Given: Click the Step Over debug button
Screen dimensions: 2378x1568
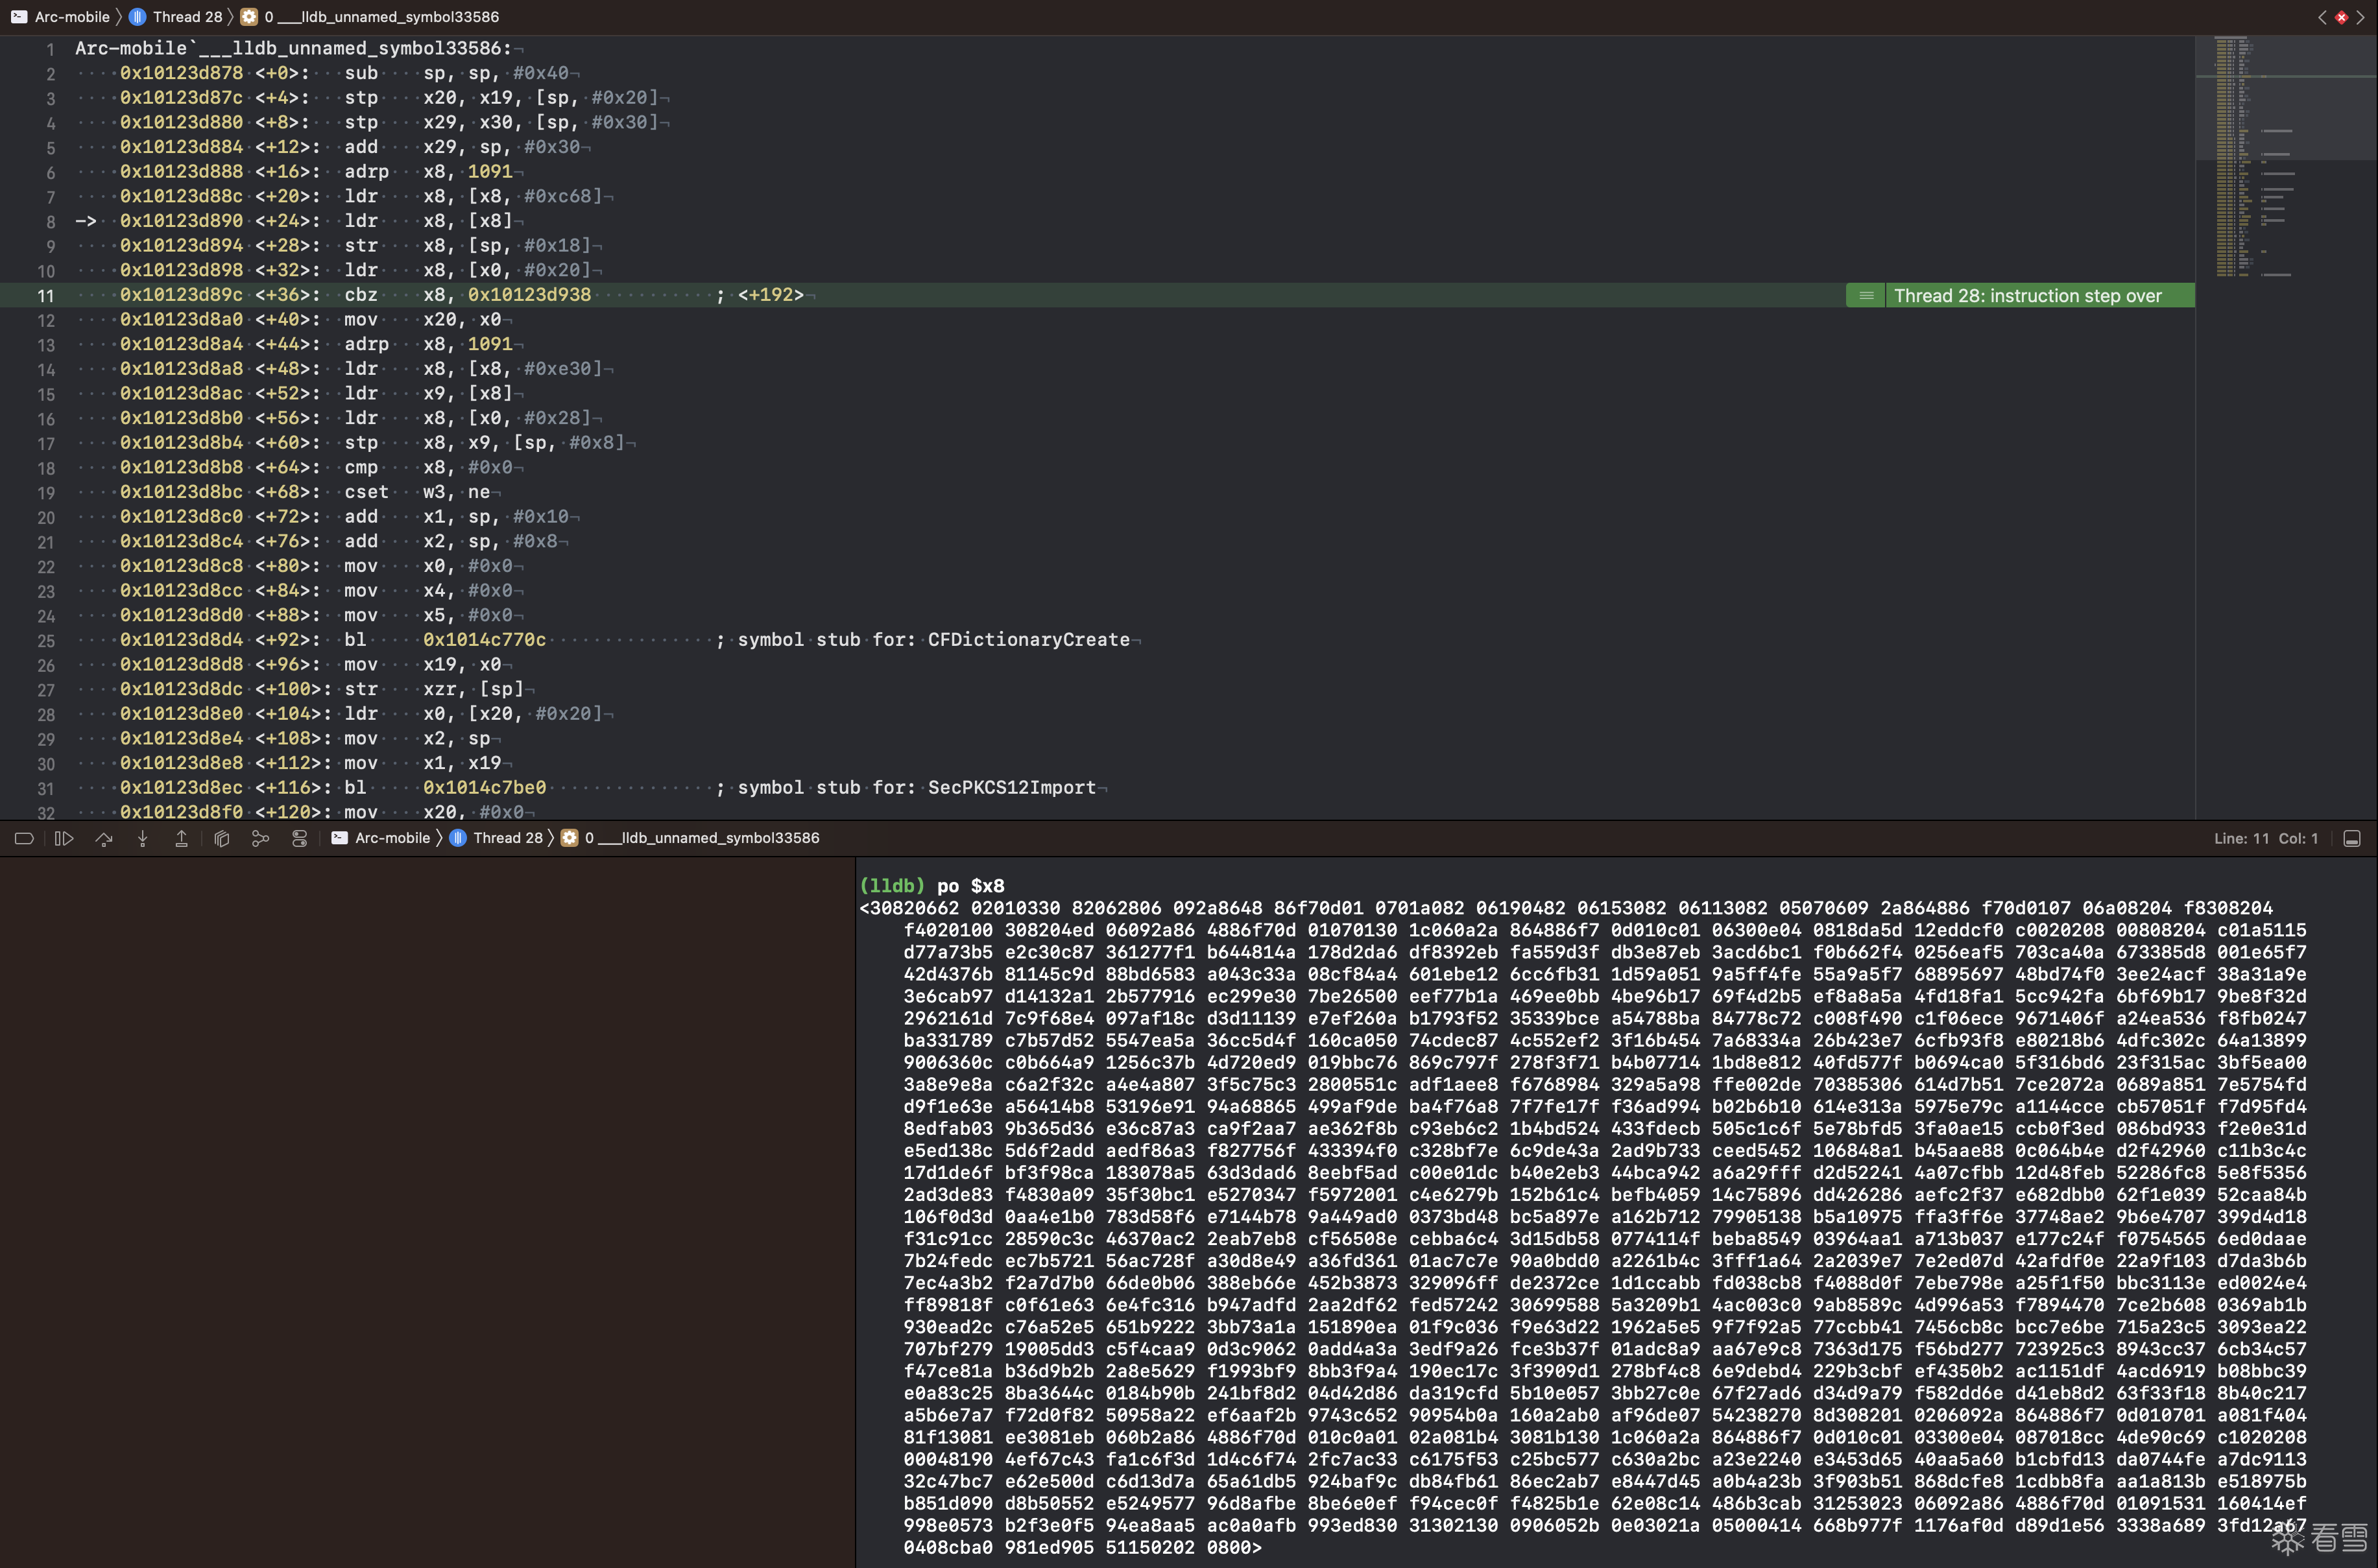Looking at the screenshot, I should [x=104, y=838].
